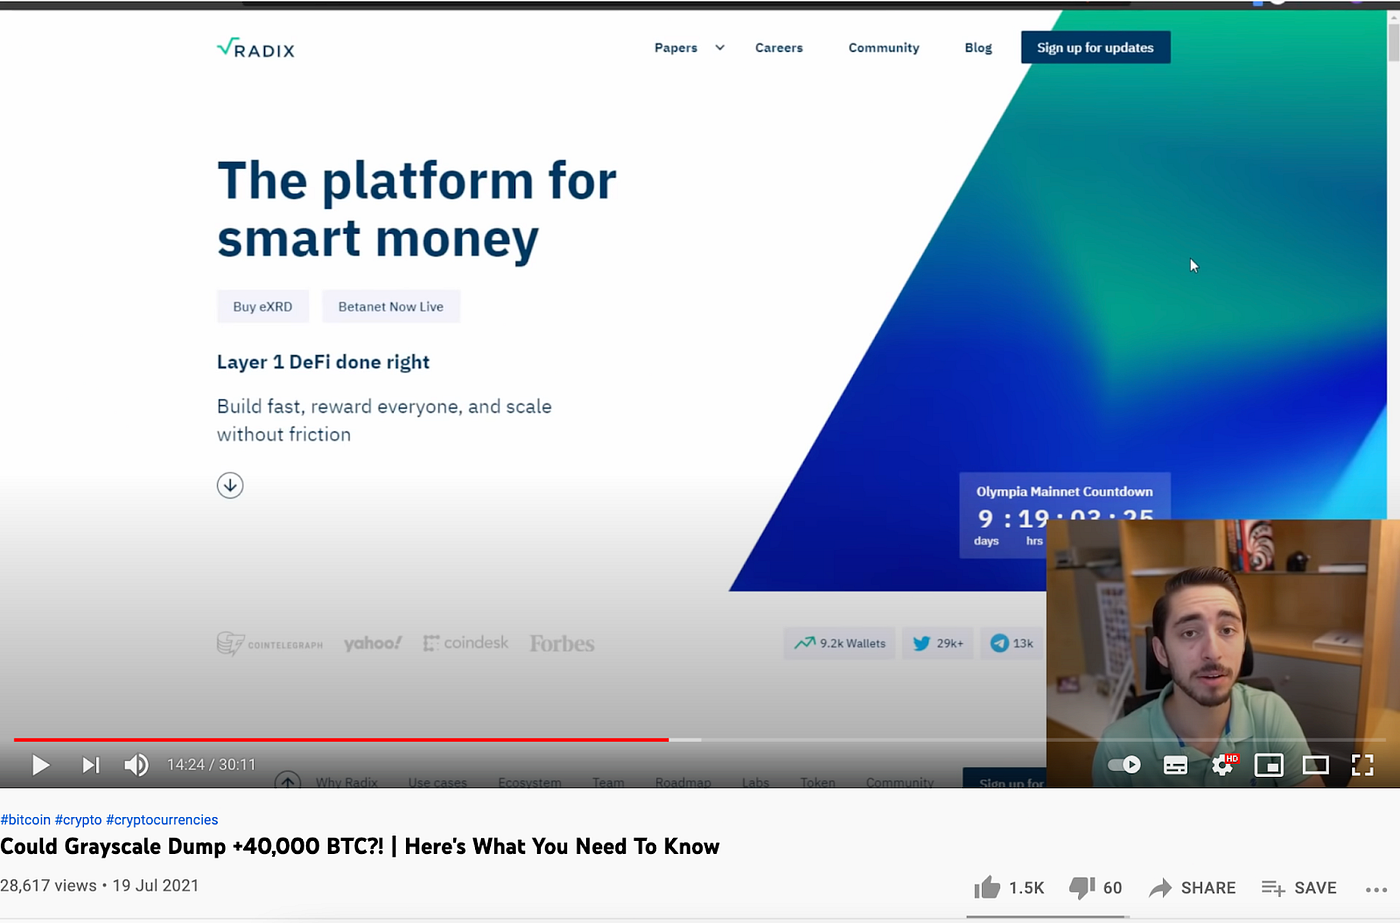
Task: Click the #cryptocurrencies hashtag
Action: point(162,819)
